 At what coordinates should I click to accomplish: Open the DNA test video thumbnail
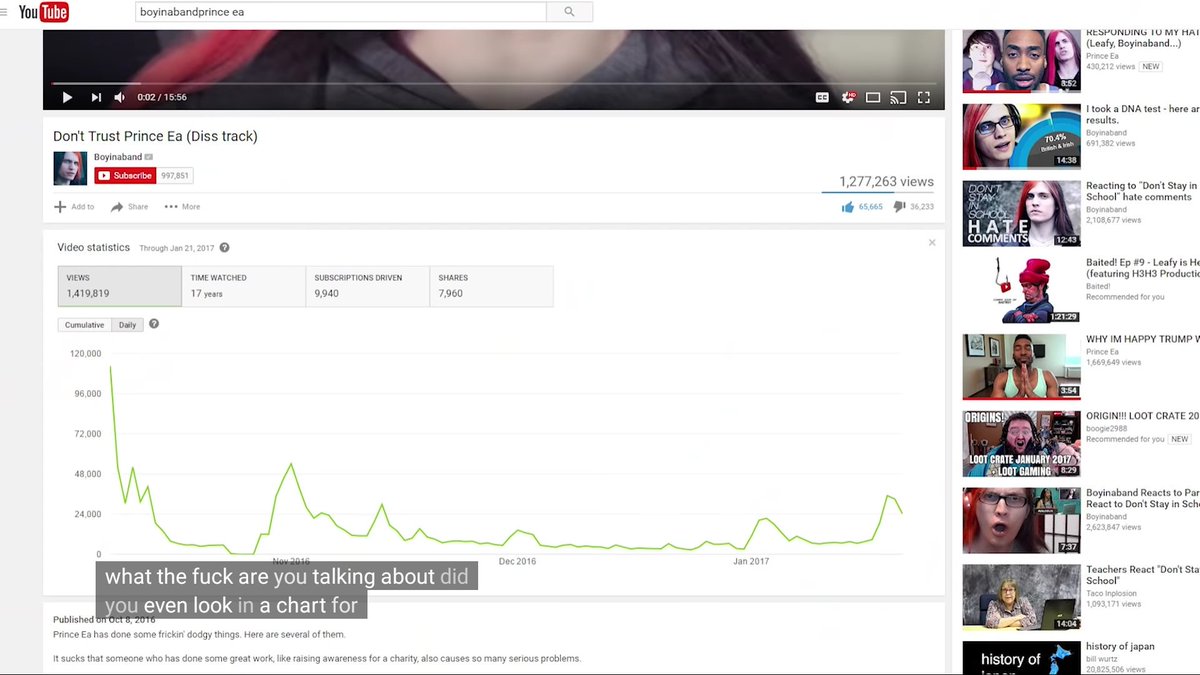click(x=1021, y=137)
